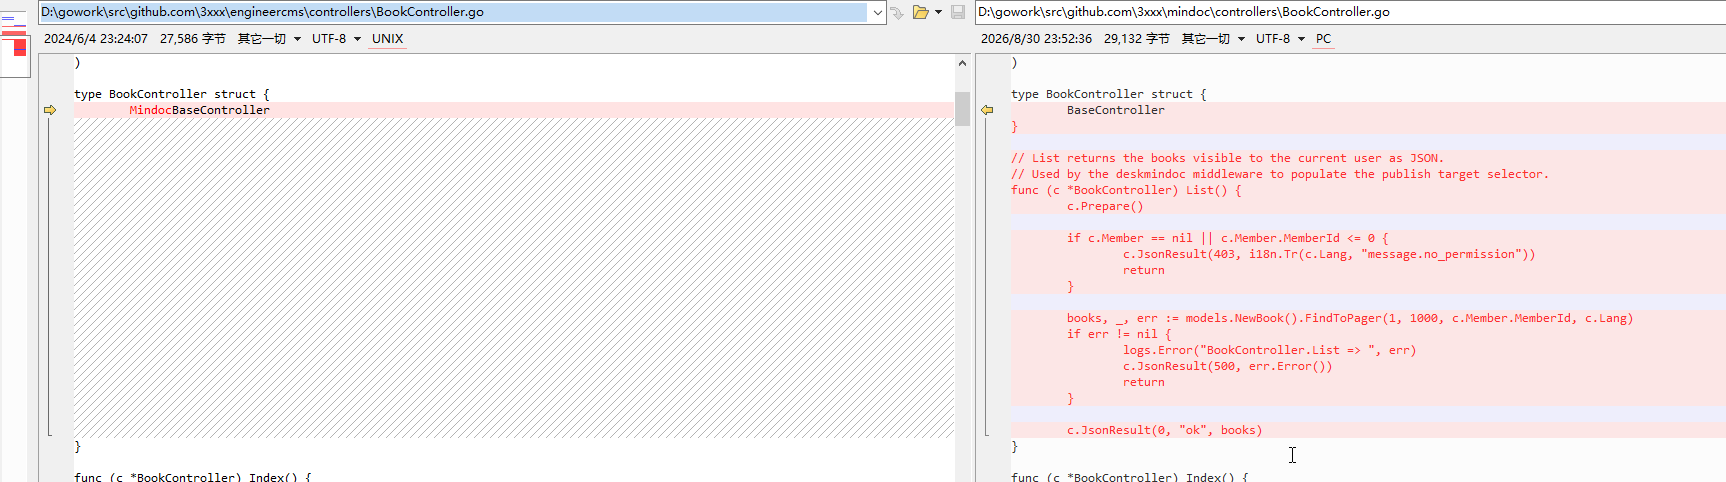Open left pane 其它一切 file format dropdown

coord(269,39)
